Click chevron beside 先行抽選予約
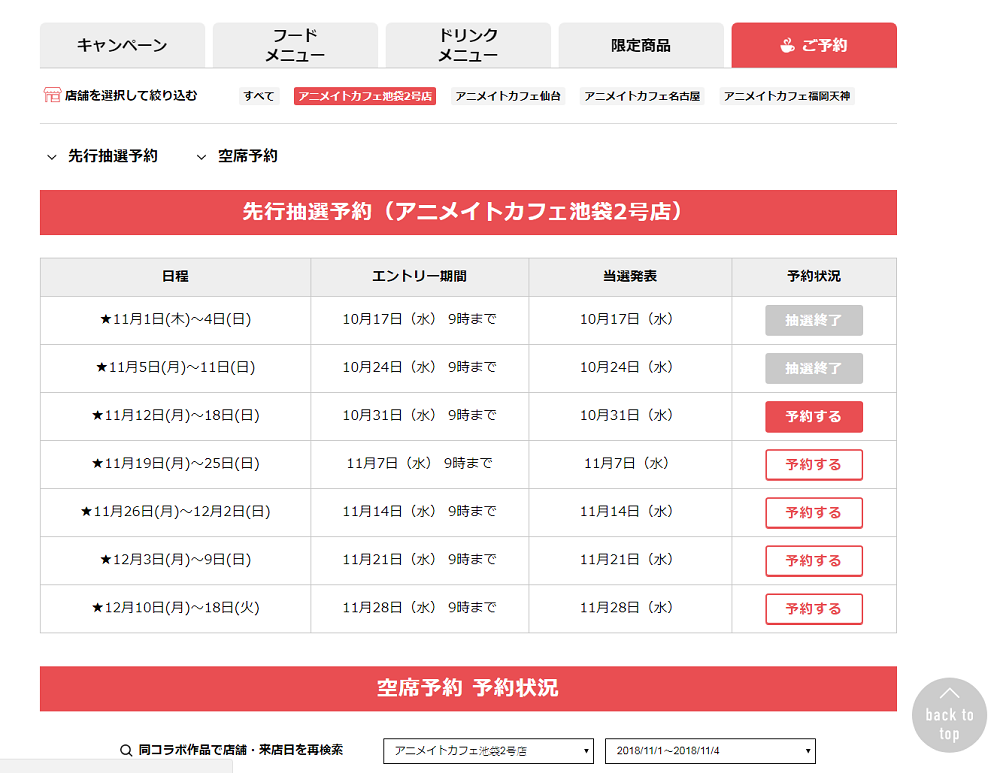 coord(52,157)
